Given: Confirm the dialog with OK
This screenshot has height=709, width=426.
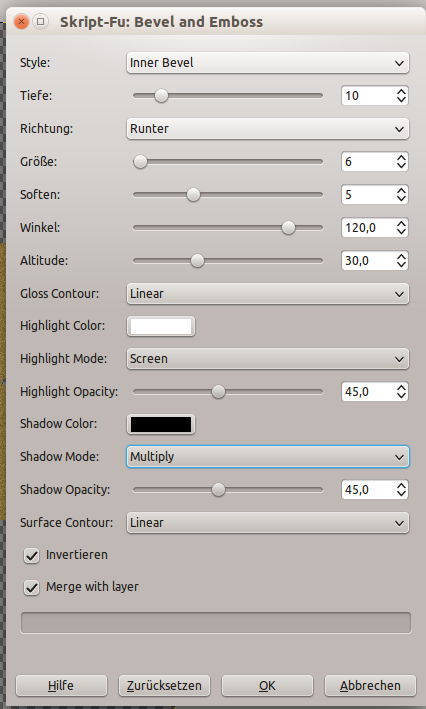Looking at the screenshot, I should coord(267,686).
